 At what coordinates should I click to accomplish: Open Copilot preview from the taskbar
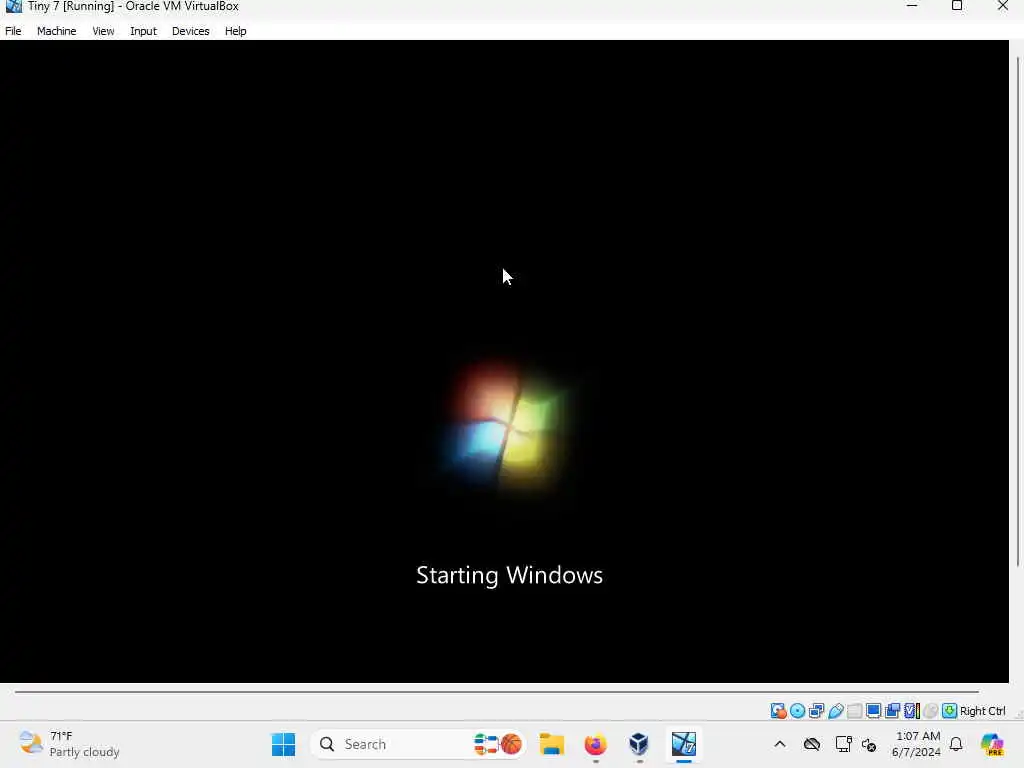(993, 744)
